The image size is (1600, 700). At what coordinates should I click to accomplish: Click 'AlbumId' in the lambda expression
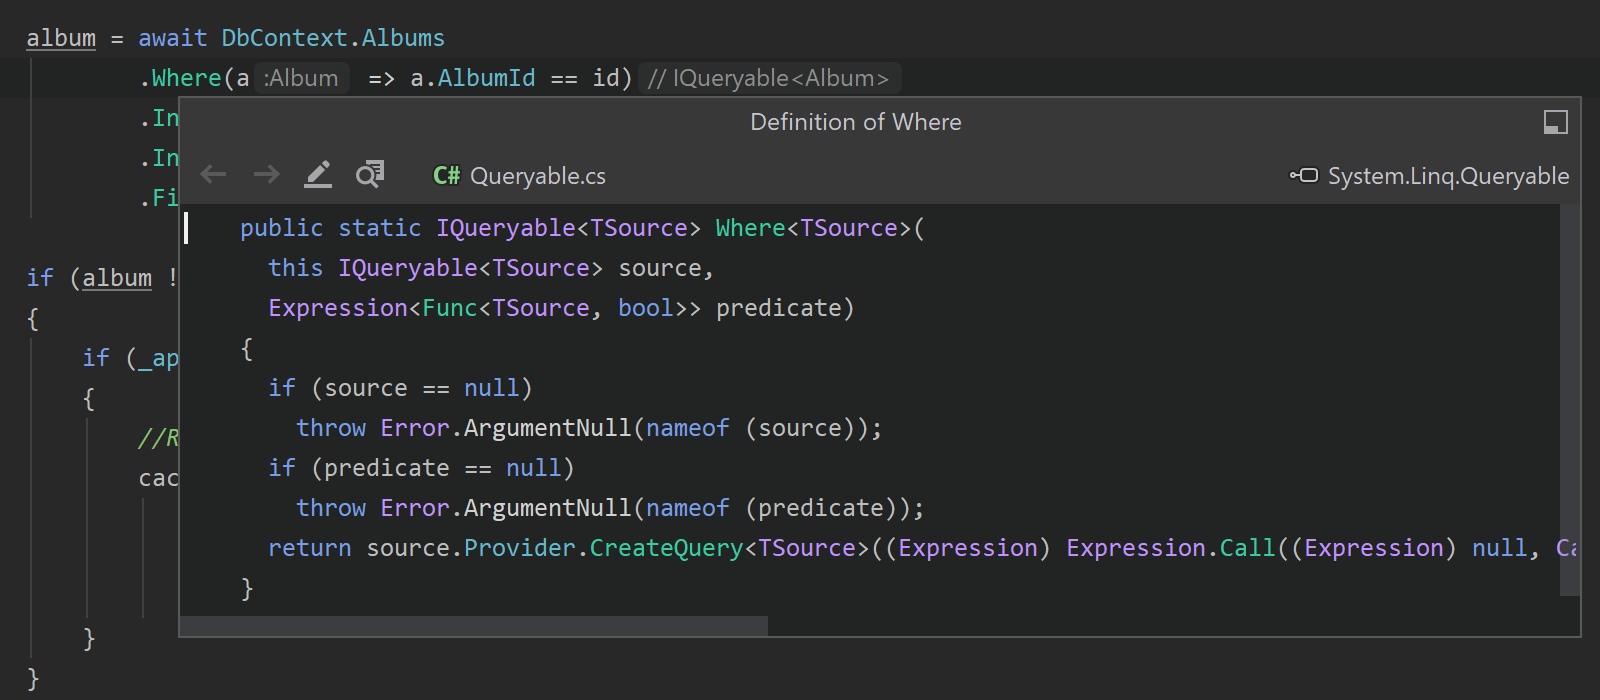pos(487,78)
